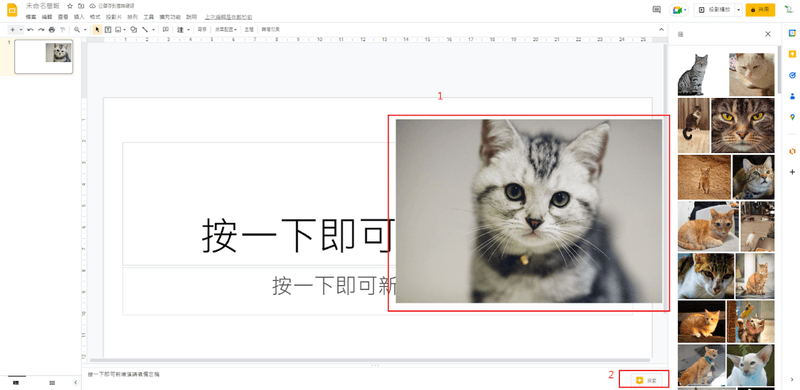Click the presentation title 未命名簡報
The height and width of the screenshot is (390, 800).
coord(43,6)
